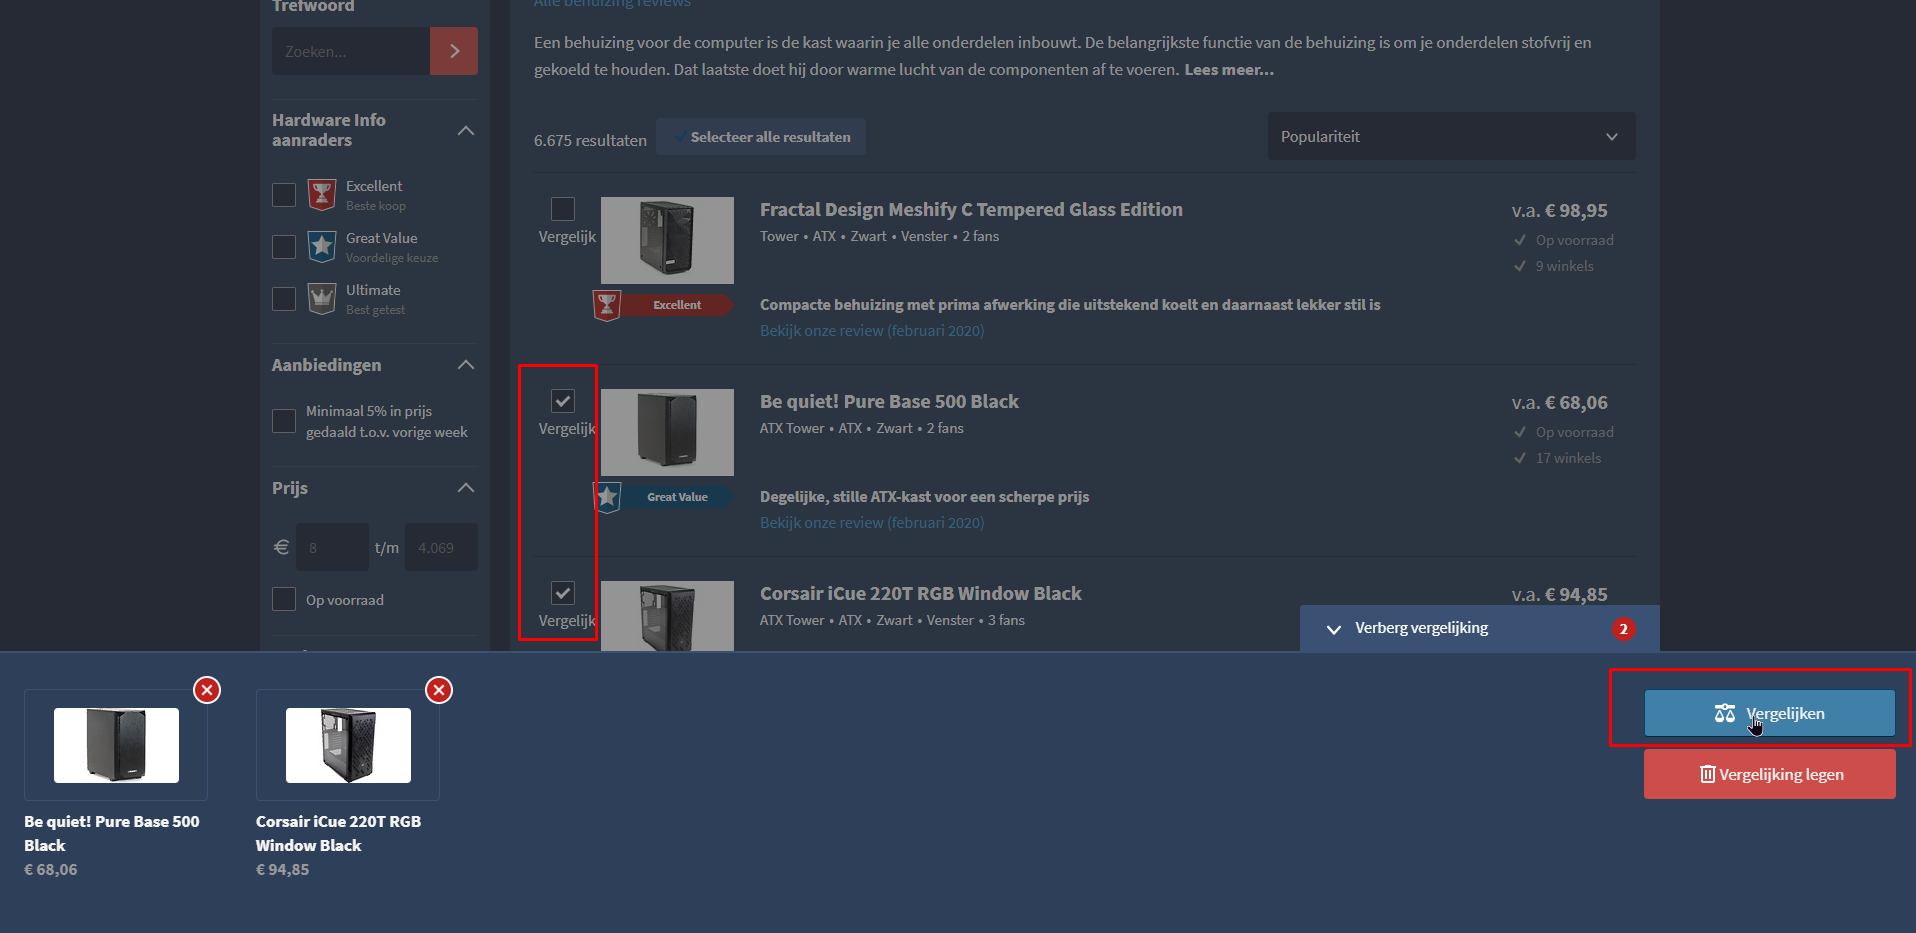Click the blue Vergelijken button
Image resolution: width=1916 pixels, height=933 pixels.
click(1769, 713)
